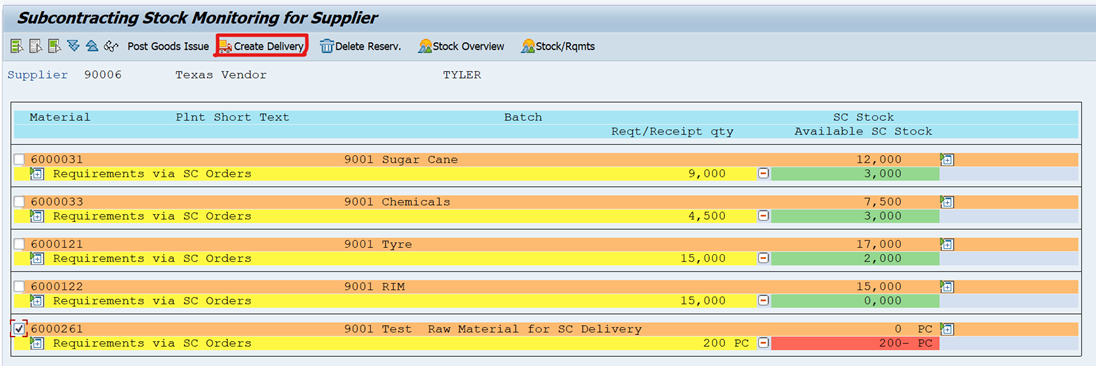Click the green available stock 3,000 for Sugar Cane
The image size is (1096, 366).
coord(856,174)
